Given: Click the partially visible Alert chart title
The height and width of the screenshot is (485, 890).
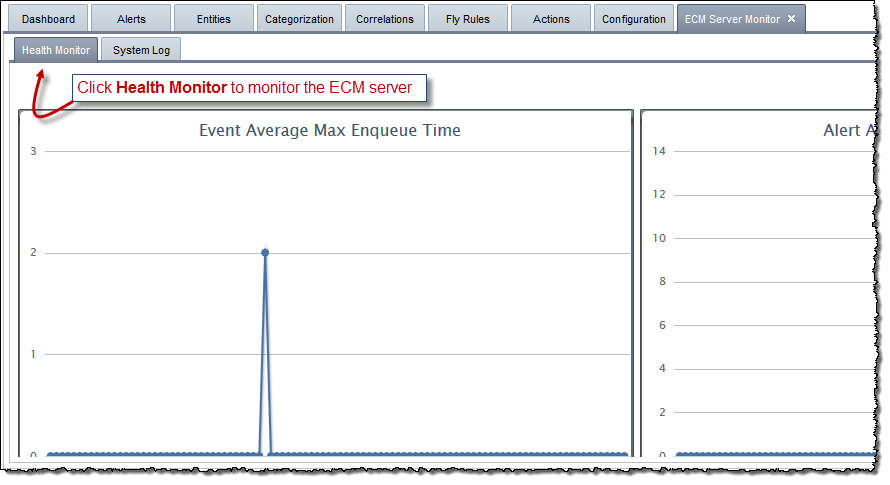Looking at the screenshot, I should pos(850,130).
